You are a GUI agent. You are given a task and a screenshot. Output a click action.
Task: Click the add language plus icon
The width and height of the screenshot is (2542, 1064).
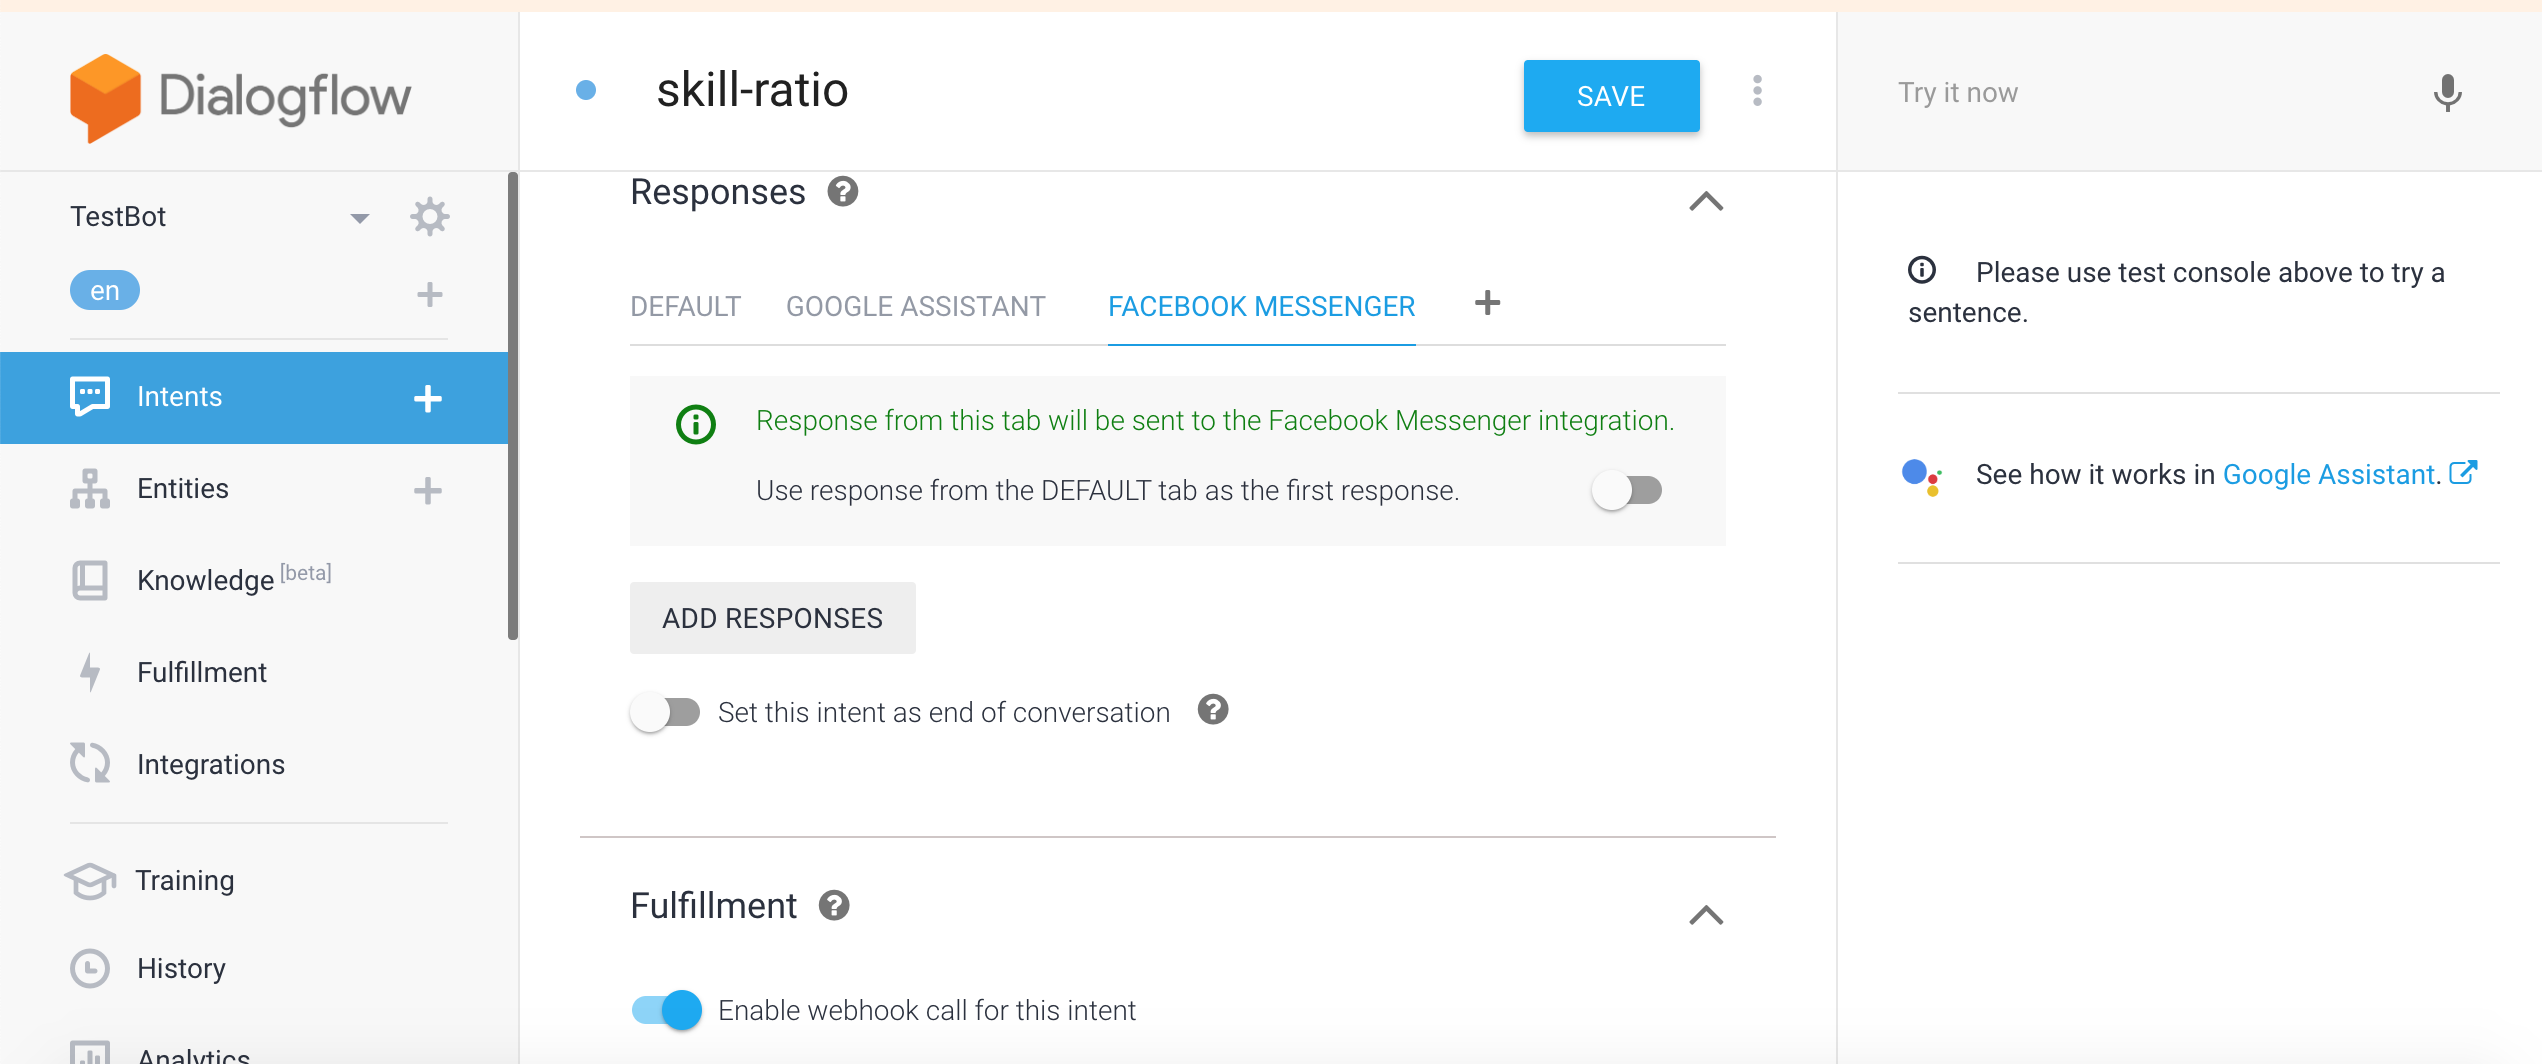tap(429, 294)
